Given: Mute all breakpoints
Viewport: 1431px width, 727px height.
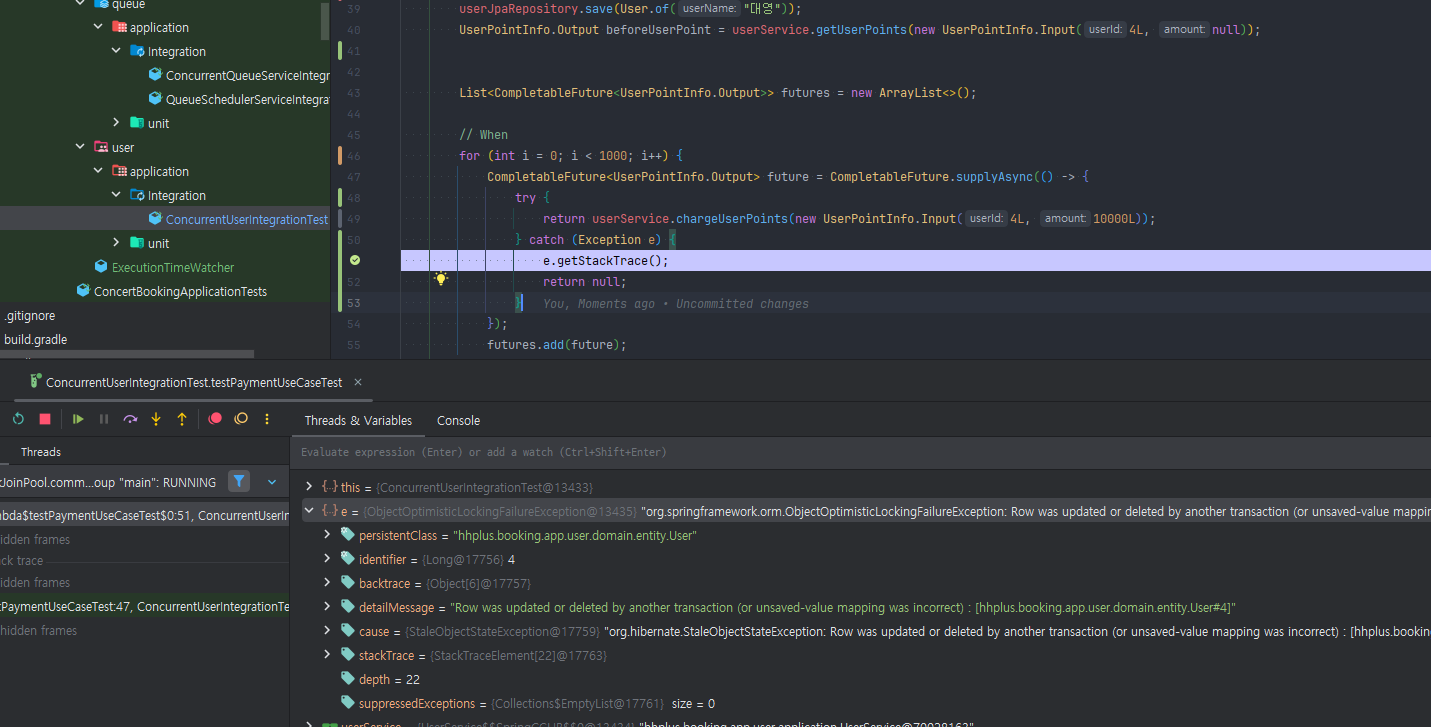Looking at the screenshot, I should [241, 419].
